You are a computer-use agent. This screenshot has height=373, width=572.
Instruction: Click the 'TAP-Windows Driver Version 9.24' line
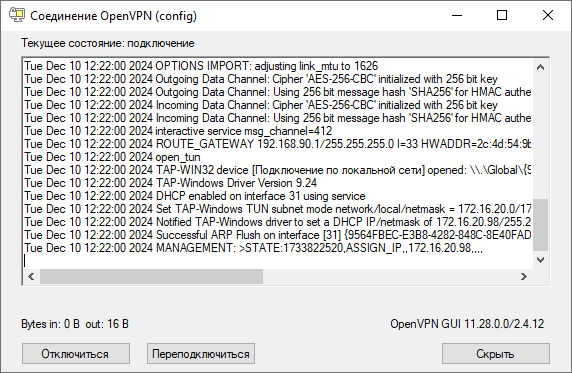(x=170, y=183)
